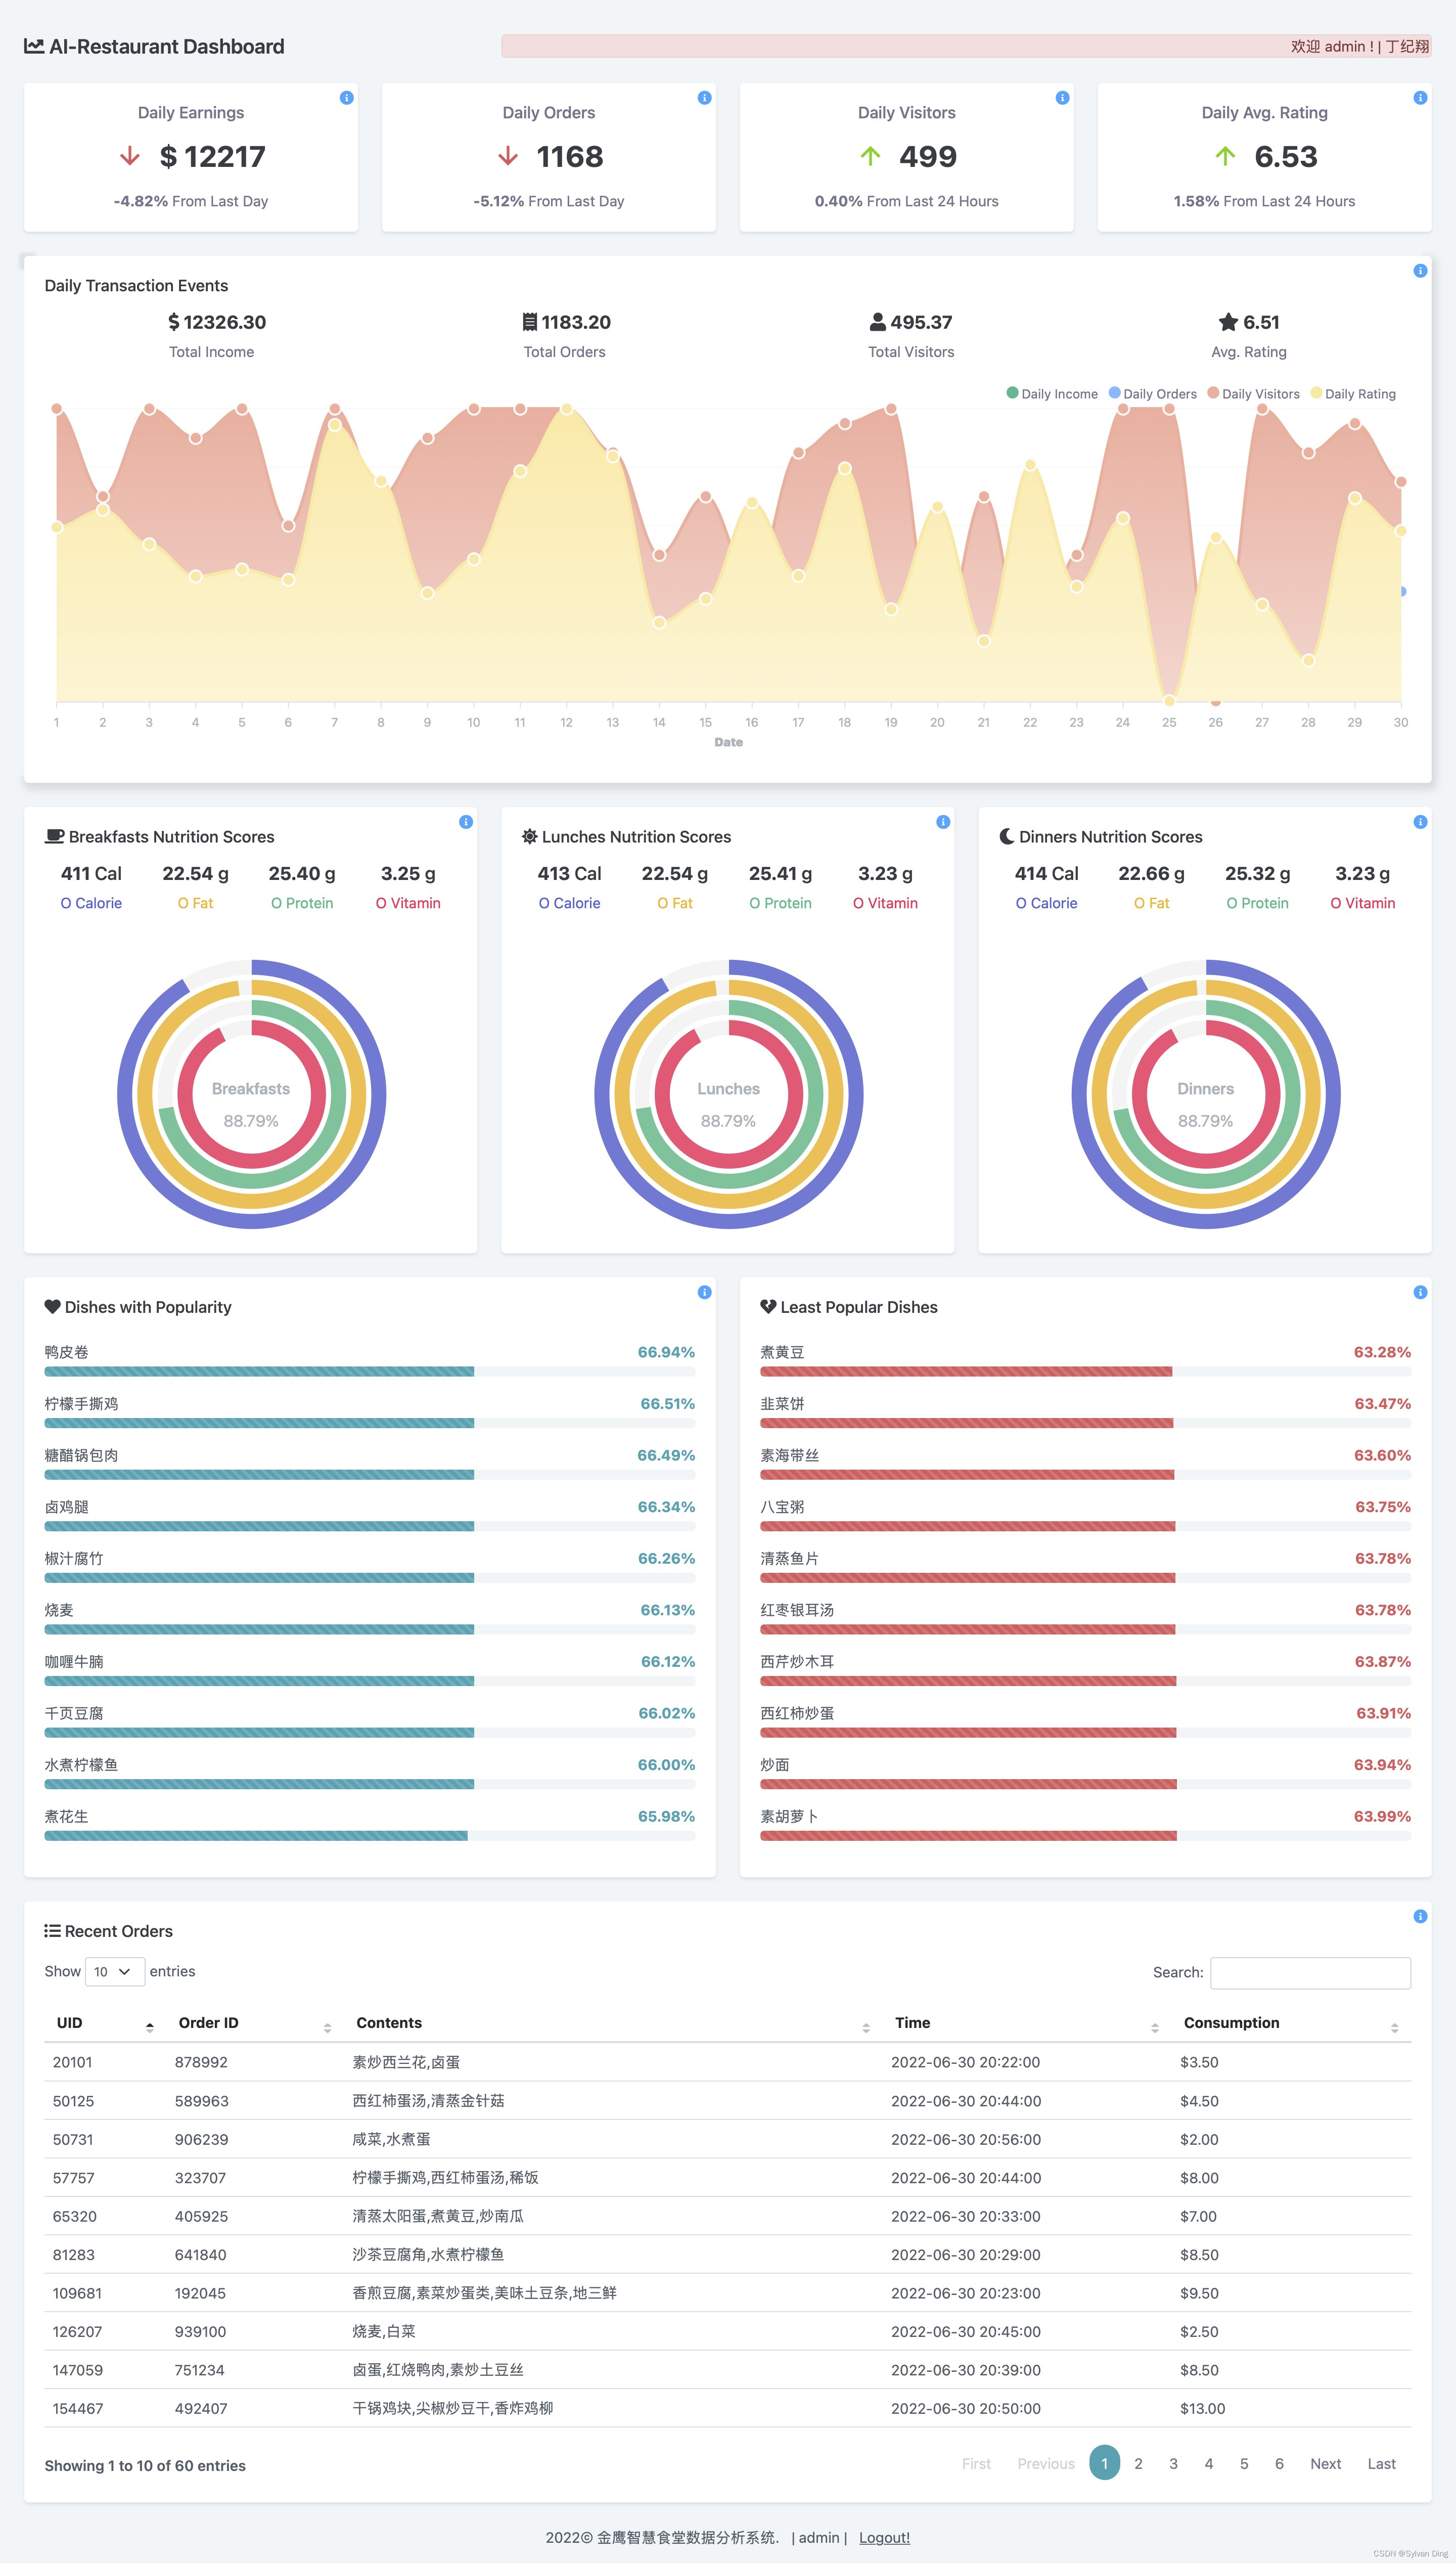This screenshot has height=2563, width=1456.
Task: Click info icon on Recent Orders panel
Action: point(1420,1916)
